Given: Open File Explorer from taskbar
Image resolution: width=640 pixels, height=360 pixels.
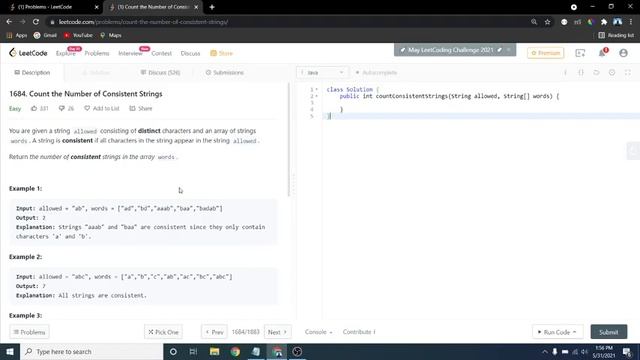Looking at the screenshot, I should click(215, 351).
